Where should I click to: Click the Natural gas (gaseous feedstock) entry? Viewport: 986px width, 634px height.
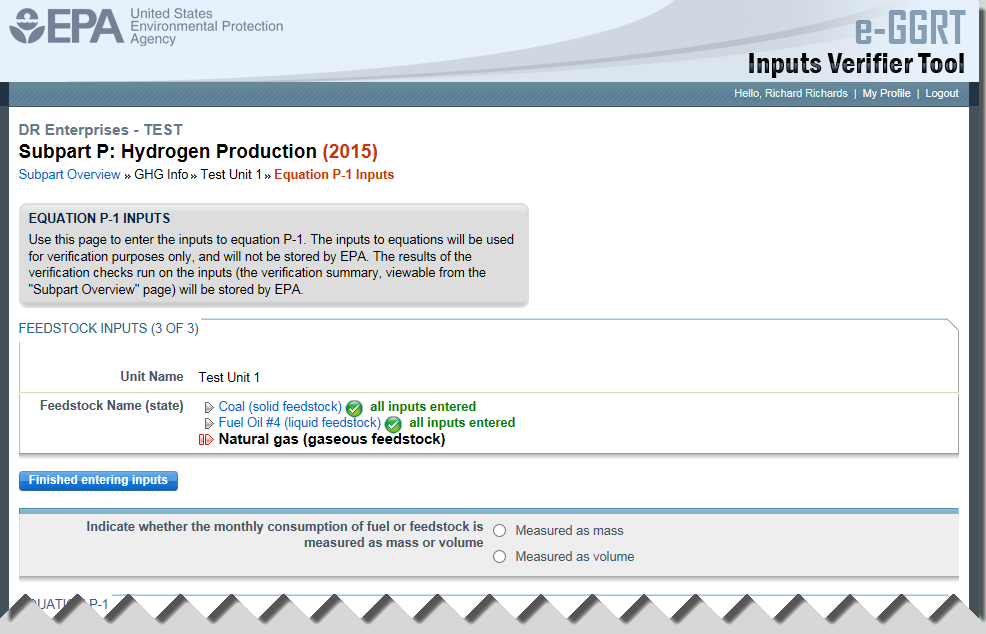331,439
